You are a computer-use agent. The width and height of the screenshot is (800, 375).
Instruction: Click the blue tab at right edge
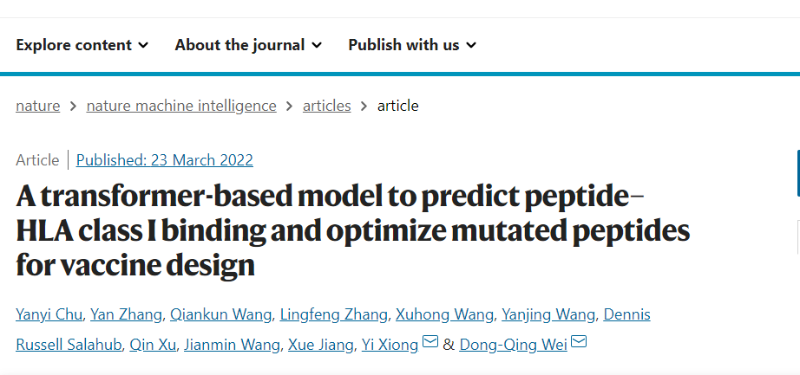coord(797,173)
